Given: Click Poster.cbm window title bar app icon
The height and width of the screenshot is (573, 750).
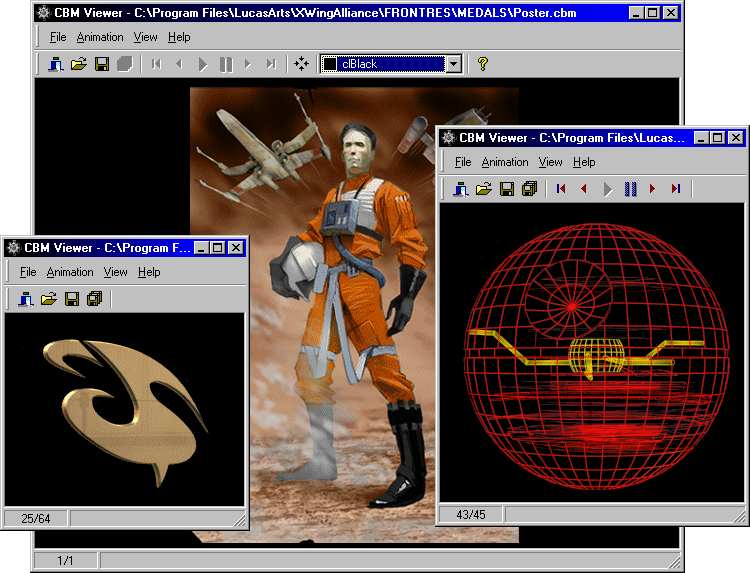Looking at the screenshot, I should point(44,13).
